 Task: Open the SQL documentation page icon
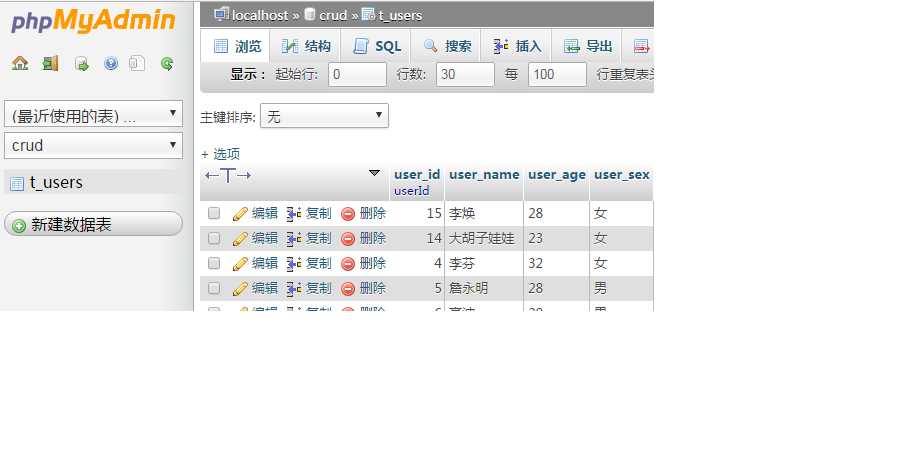pos(137,63)
